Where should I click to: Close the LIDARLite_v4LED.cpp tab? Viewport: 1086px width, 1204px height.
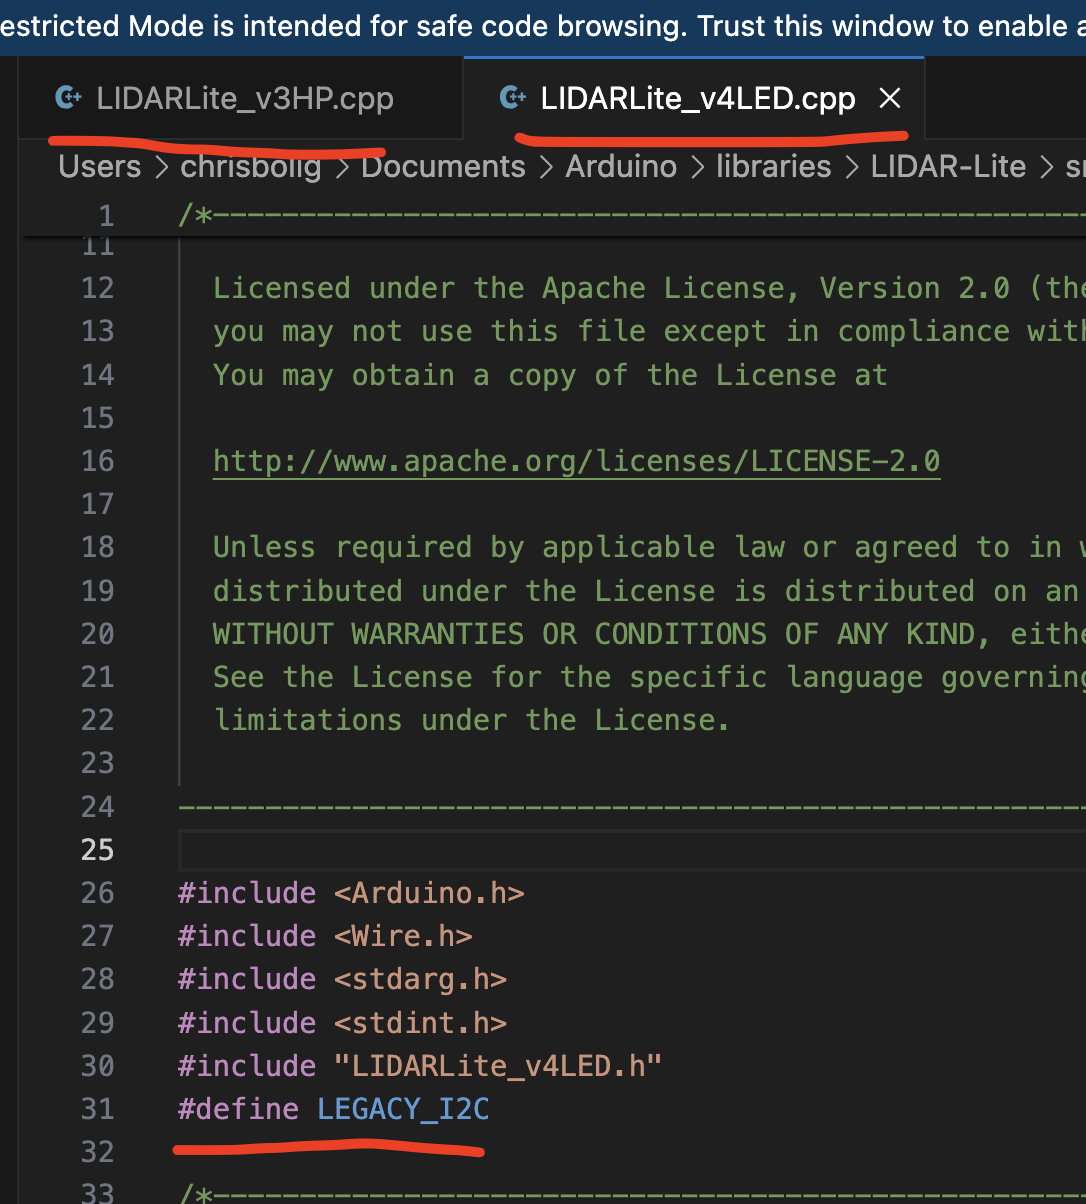(x=889, y=97)
